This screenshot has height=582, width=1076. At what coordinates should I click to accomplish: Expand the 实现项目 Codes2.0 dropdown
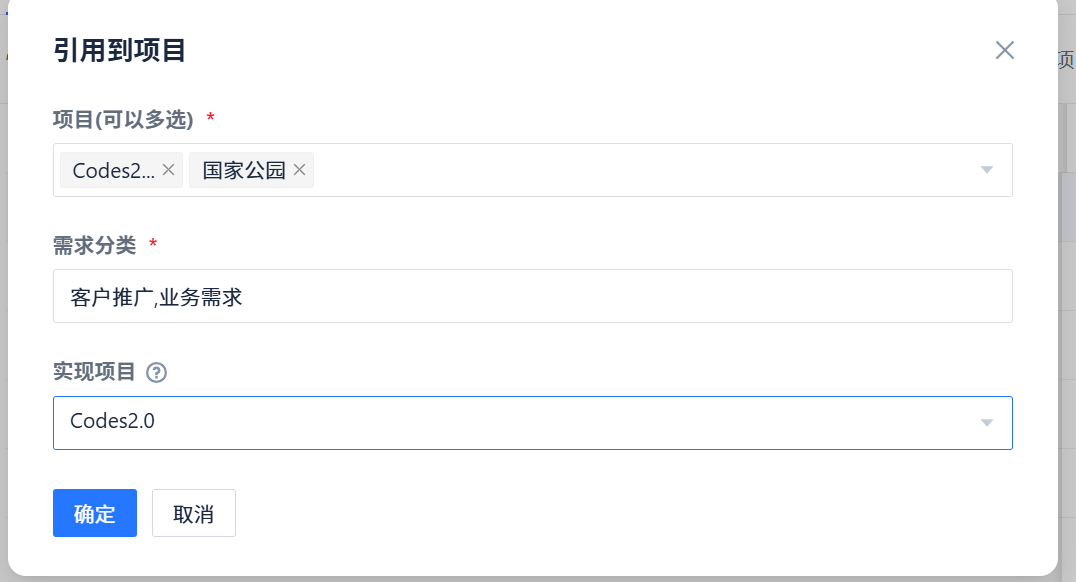tap(987, 422)
